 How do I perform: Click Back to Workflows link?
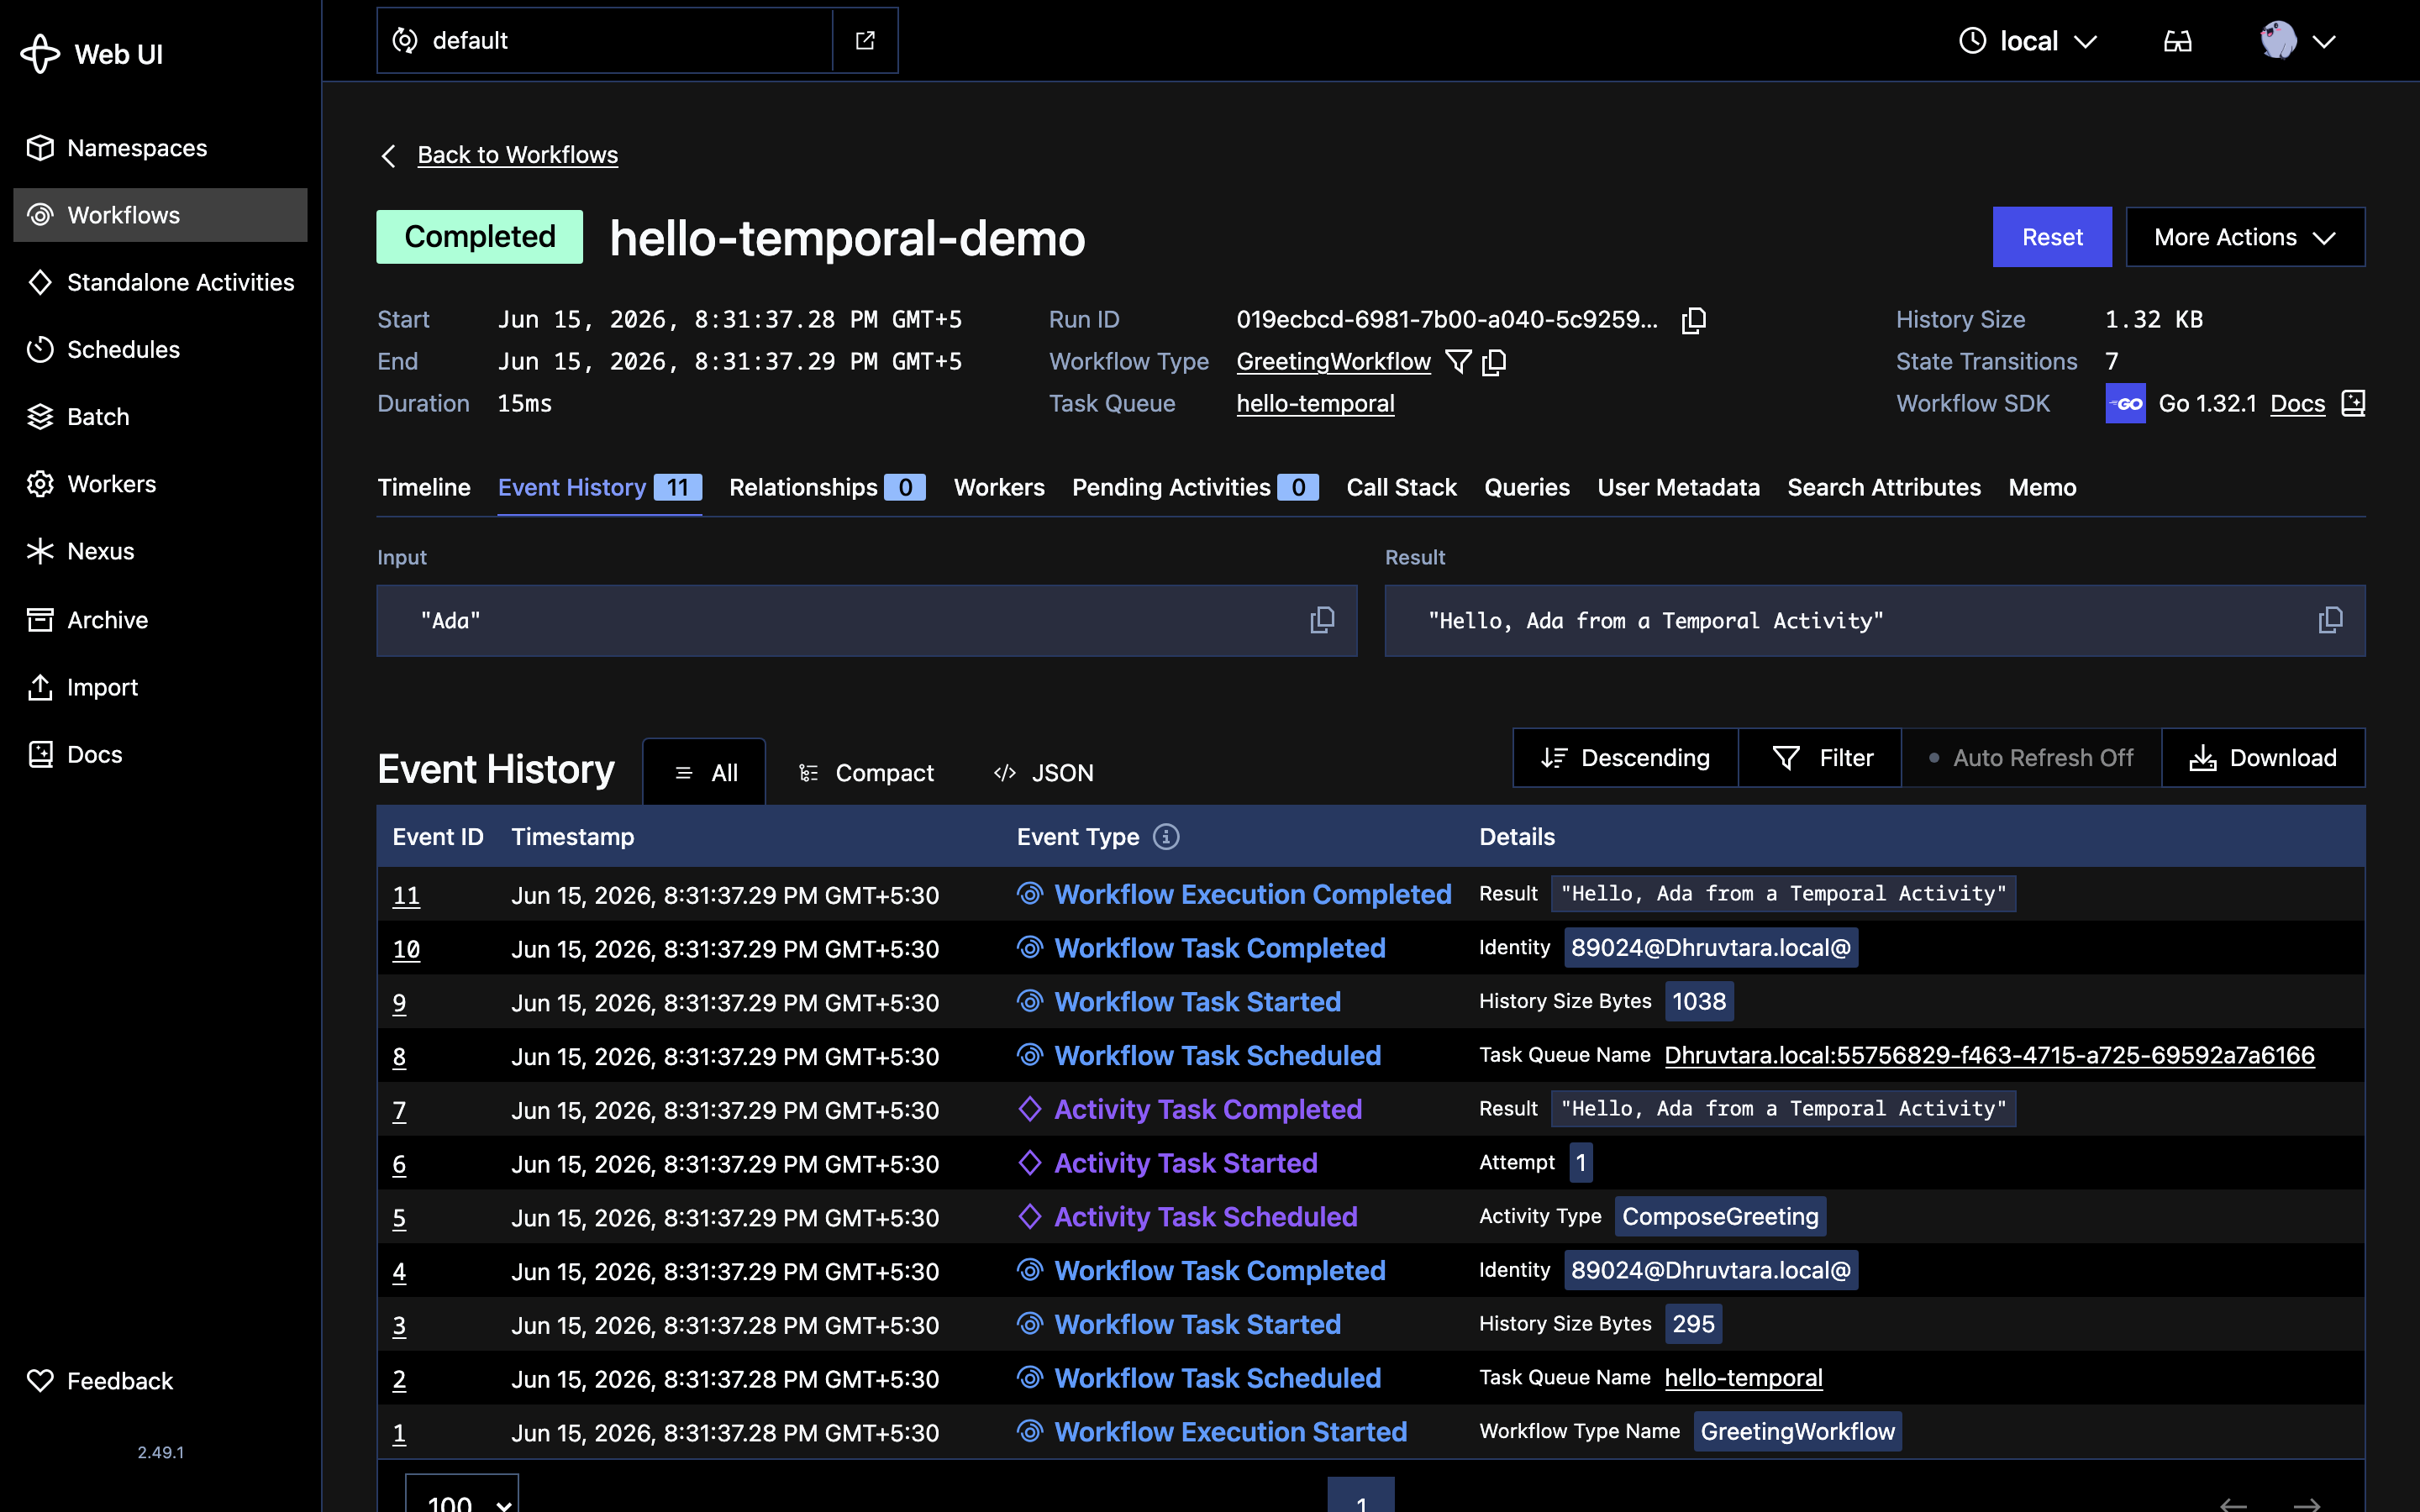coord(517,155)
